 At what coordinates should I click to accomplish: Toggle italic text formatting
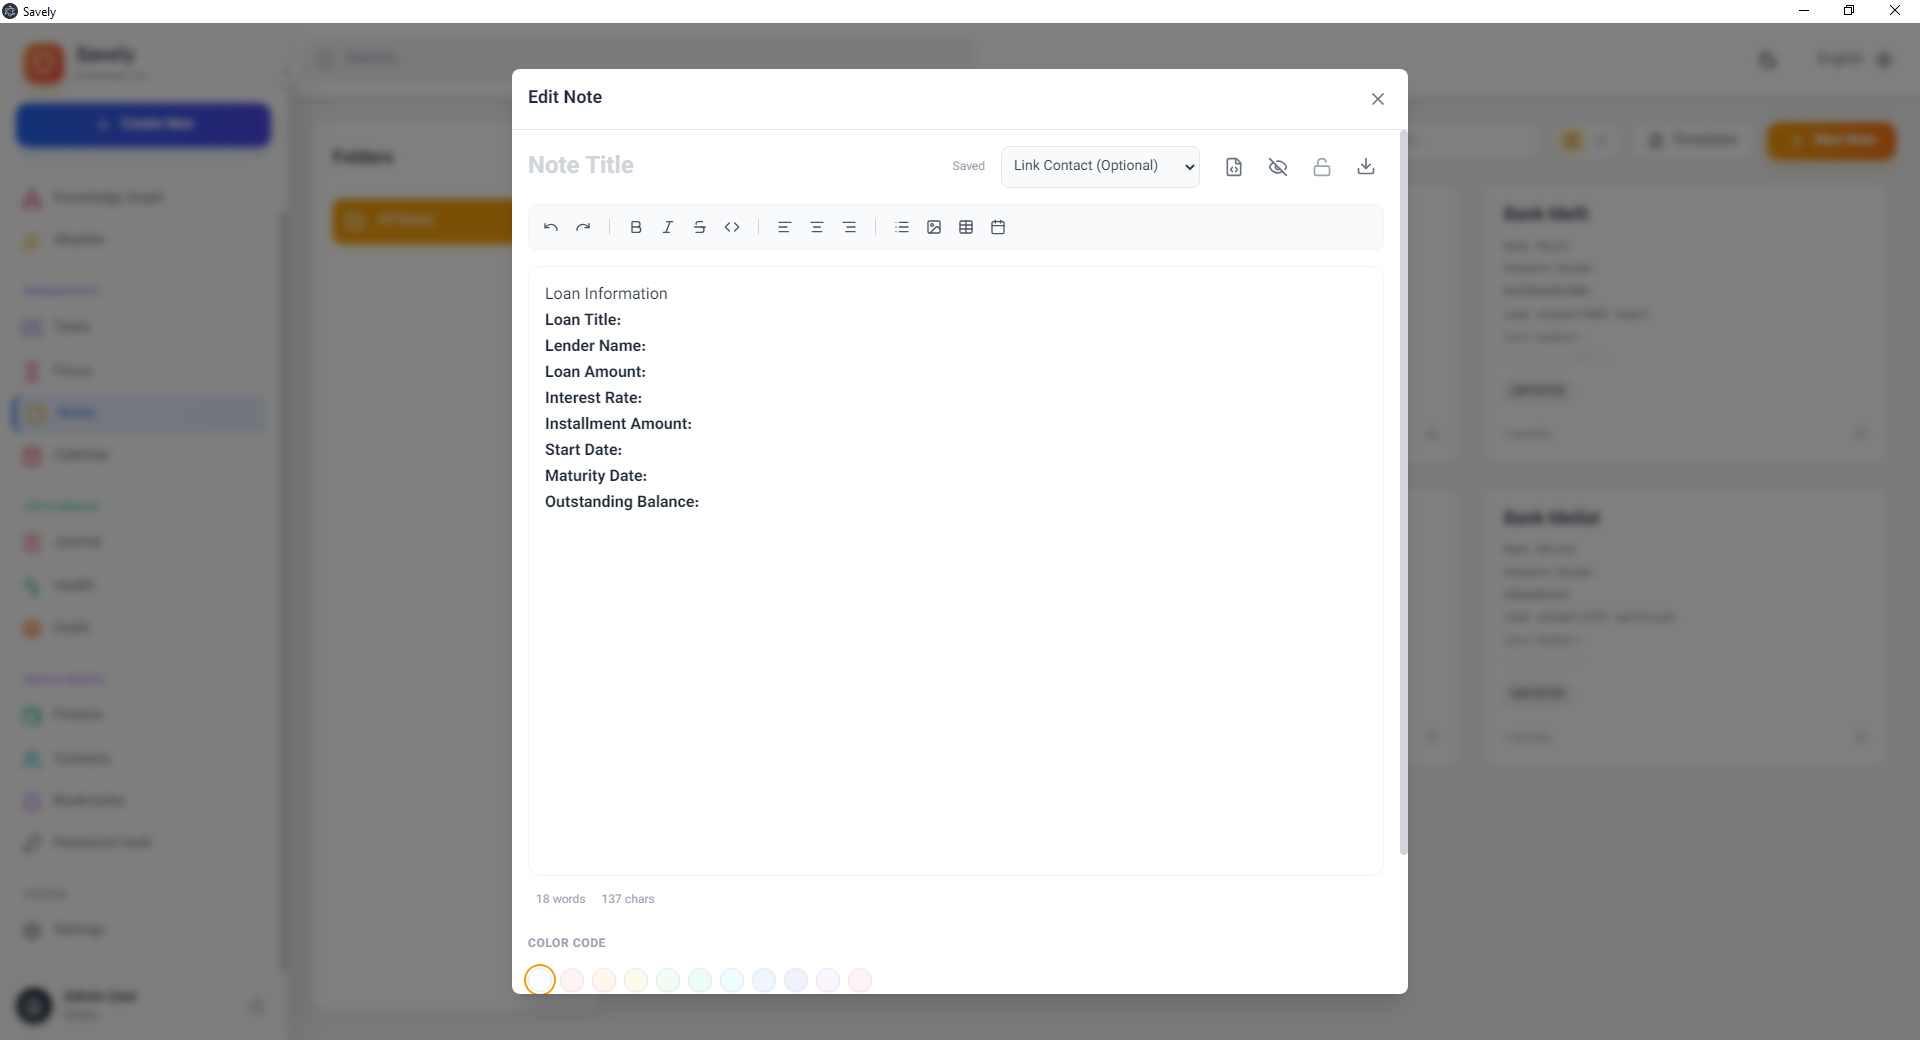[668, 228]
